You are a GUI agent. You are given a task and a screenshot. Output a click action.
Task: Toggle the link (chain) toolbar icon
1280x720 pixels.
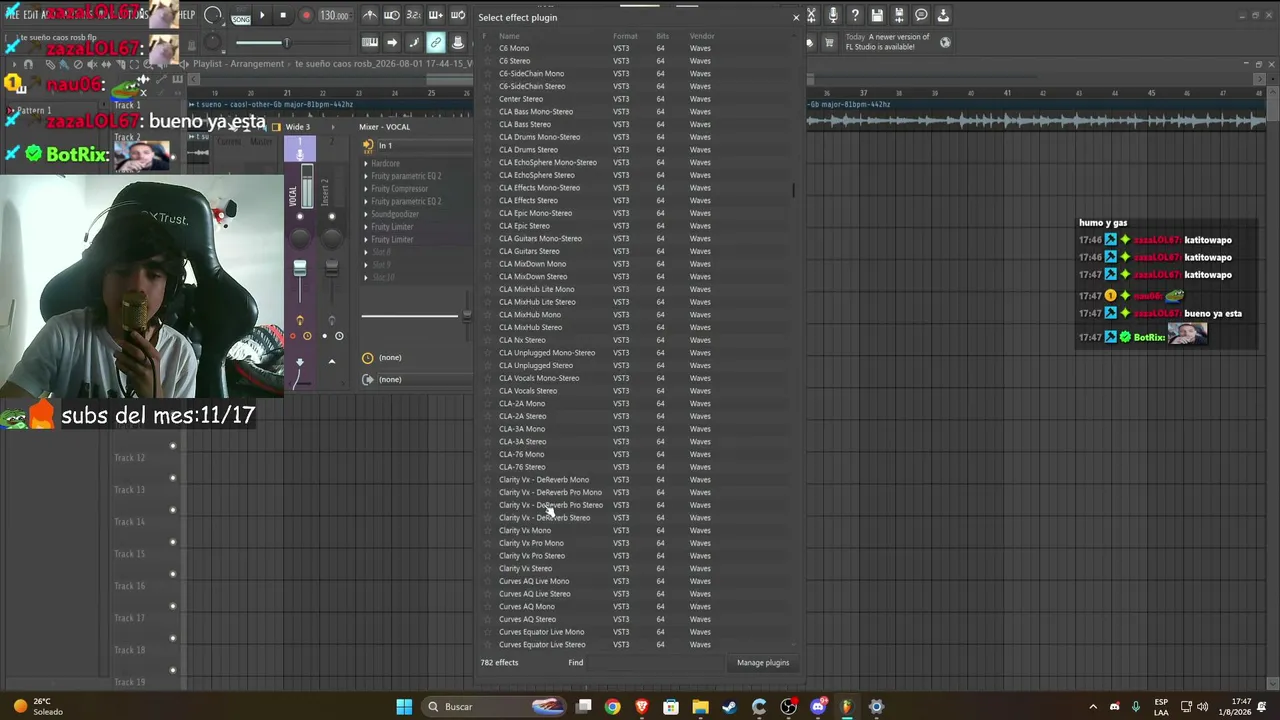pos(436,43)
